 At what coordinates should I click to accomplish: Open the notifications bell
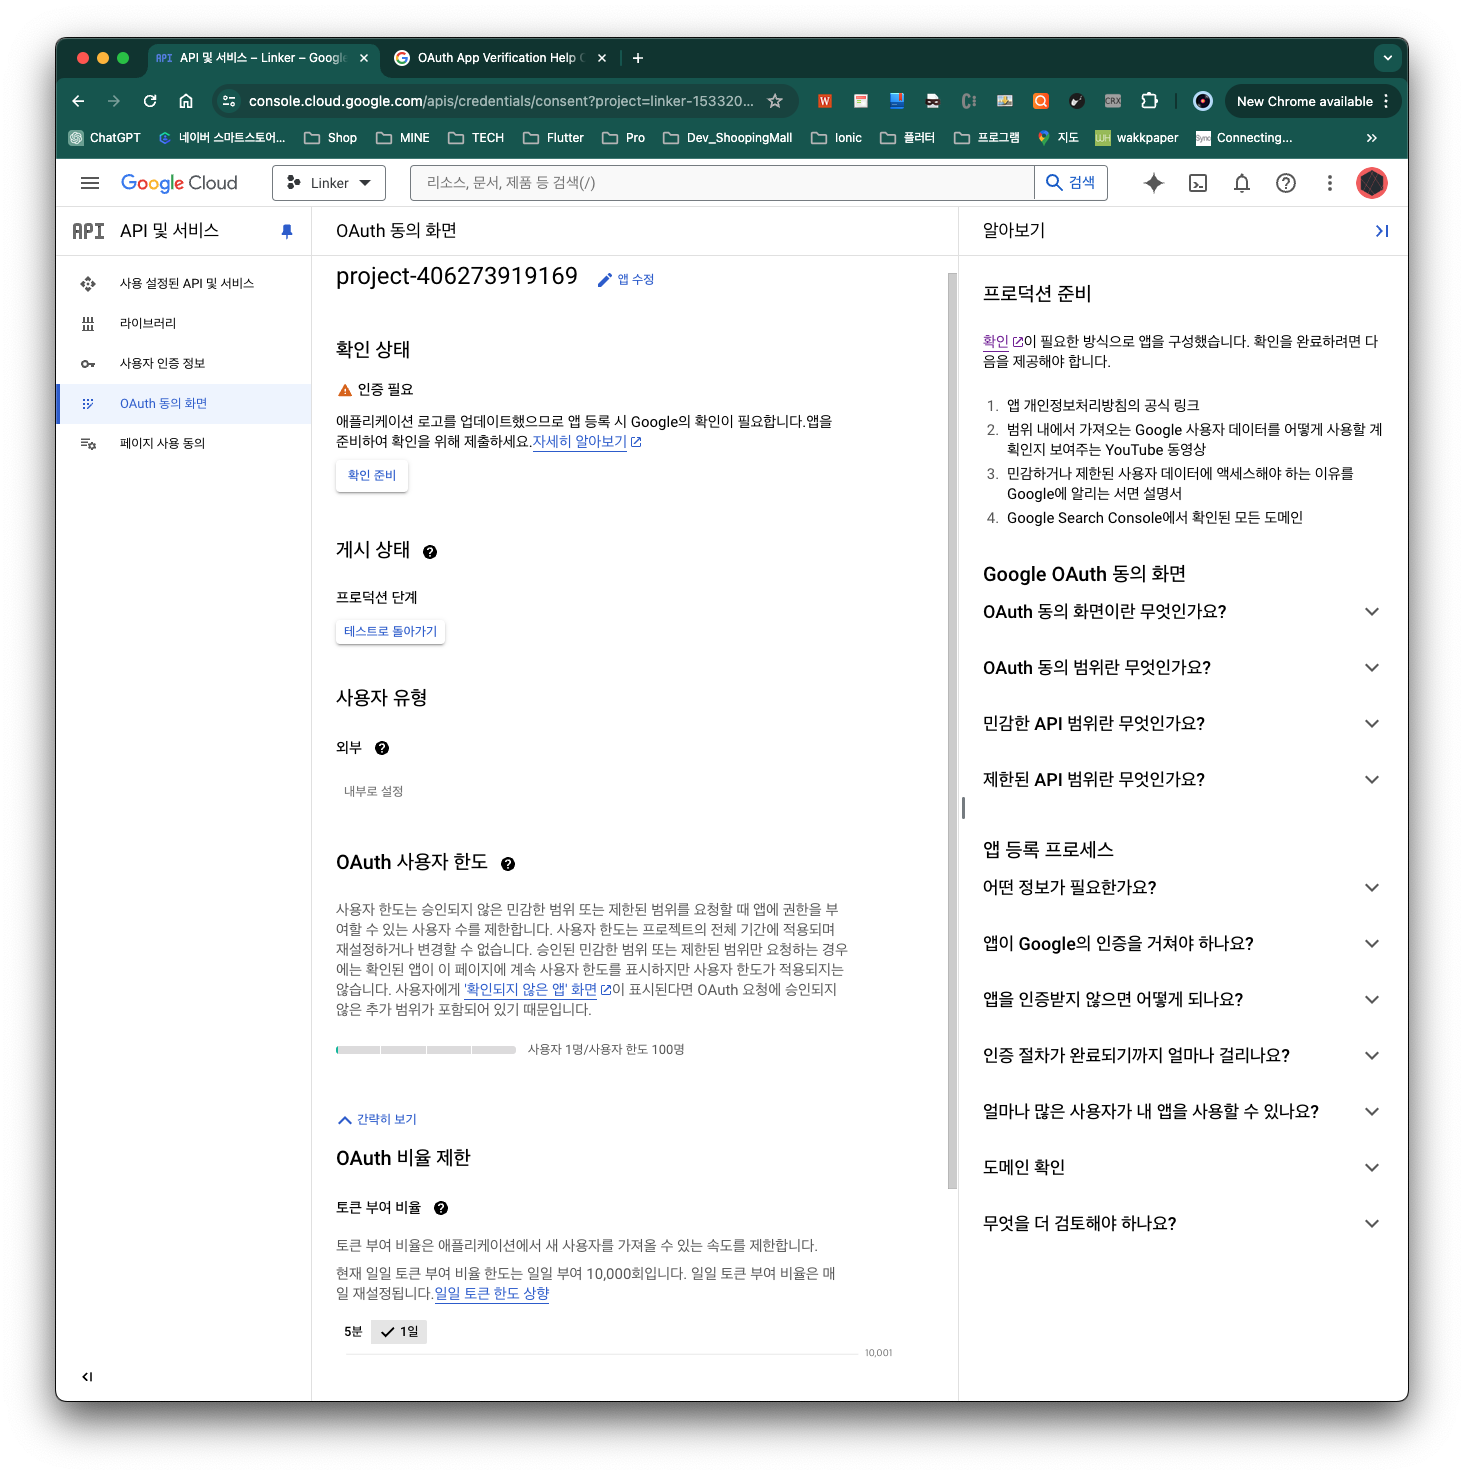(x=1241, y=183)
